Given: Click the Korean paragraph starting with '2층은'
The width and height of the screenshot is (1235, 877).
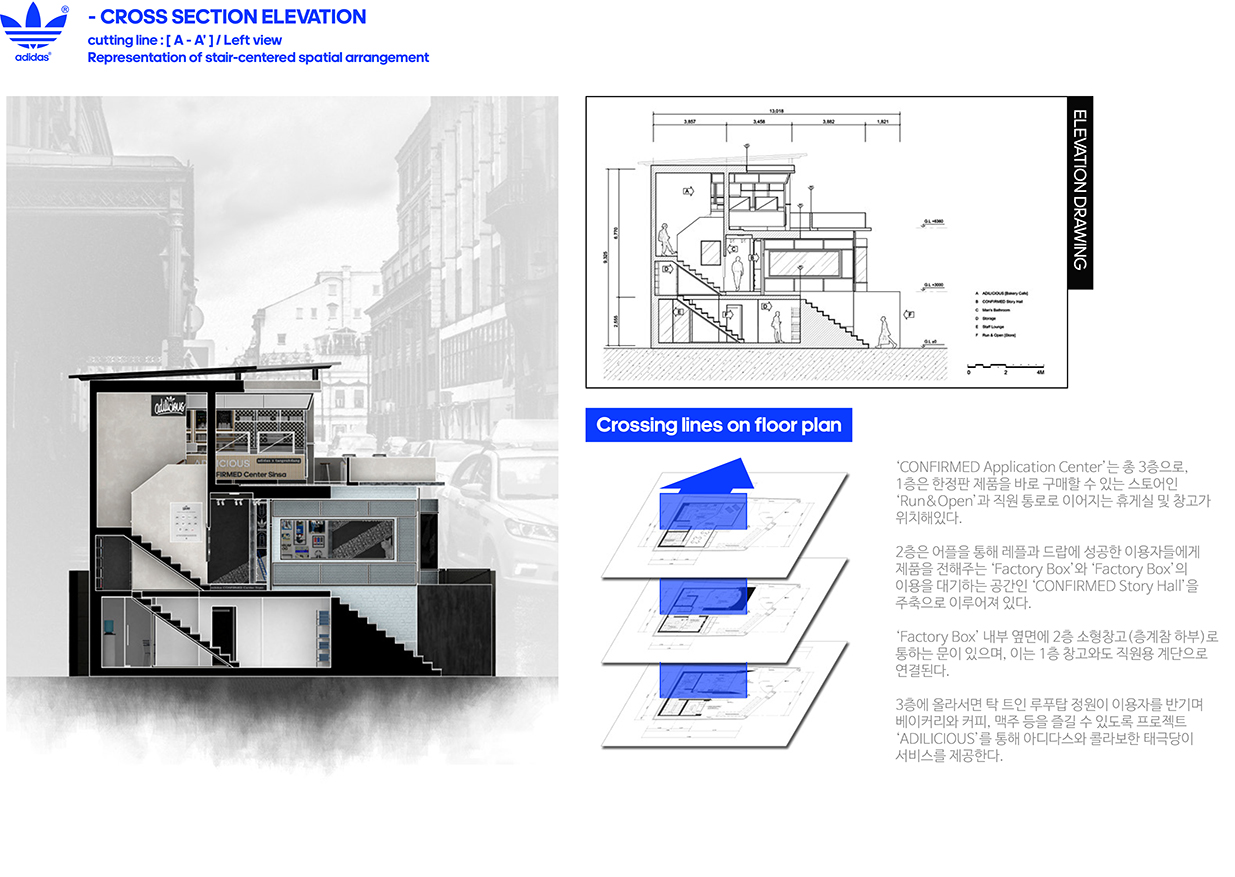Looking at the screenshot, I should (1048, 578).
